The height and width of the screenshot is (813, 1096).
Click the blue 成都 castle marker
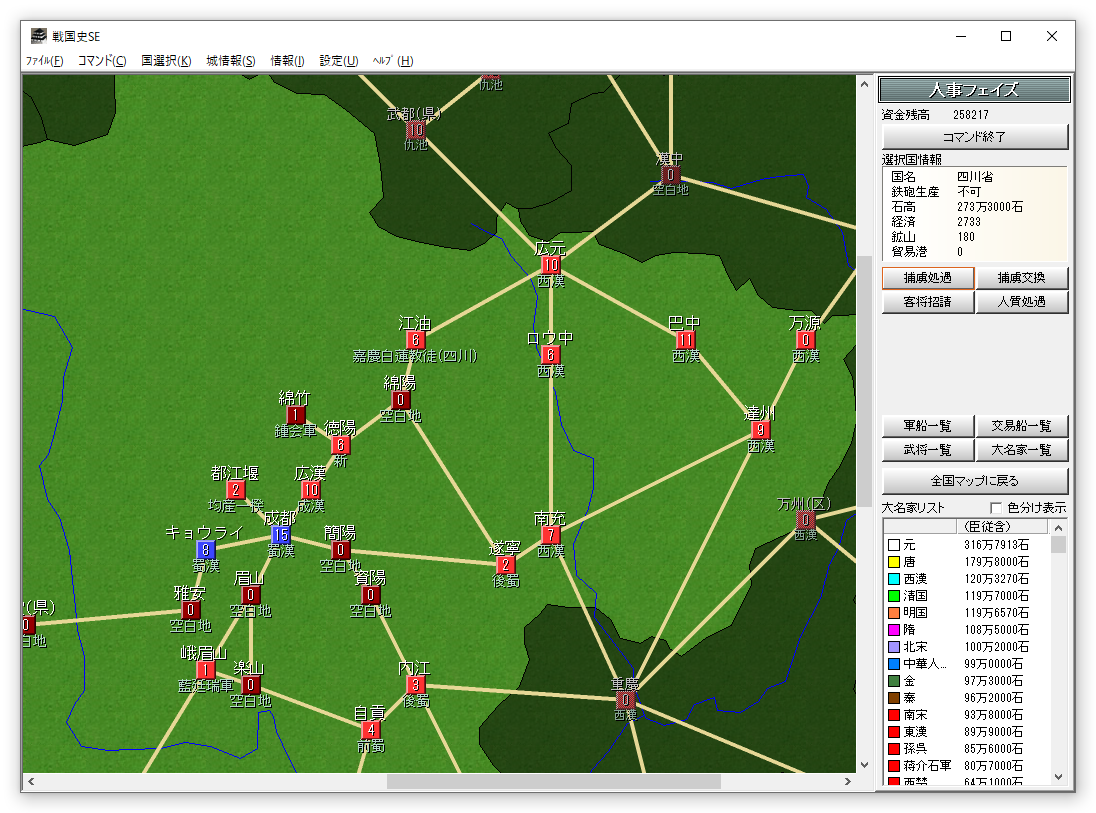(x=281, y=535)
